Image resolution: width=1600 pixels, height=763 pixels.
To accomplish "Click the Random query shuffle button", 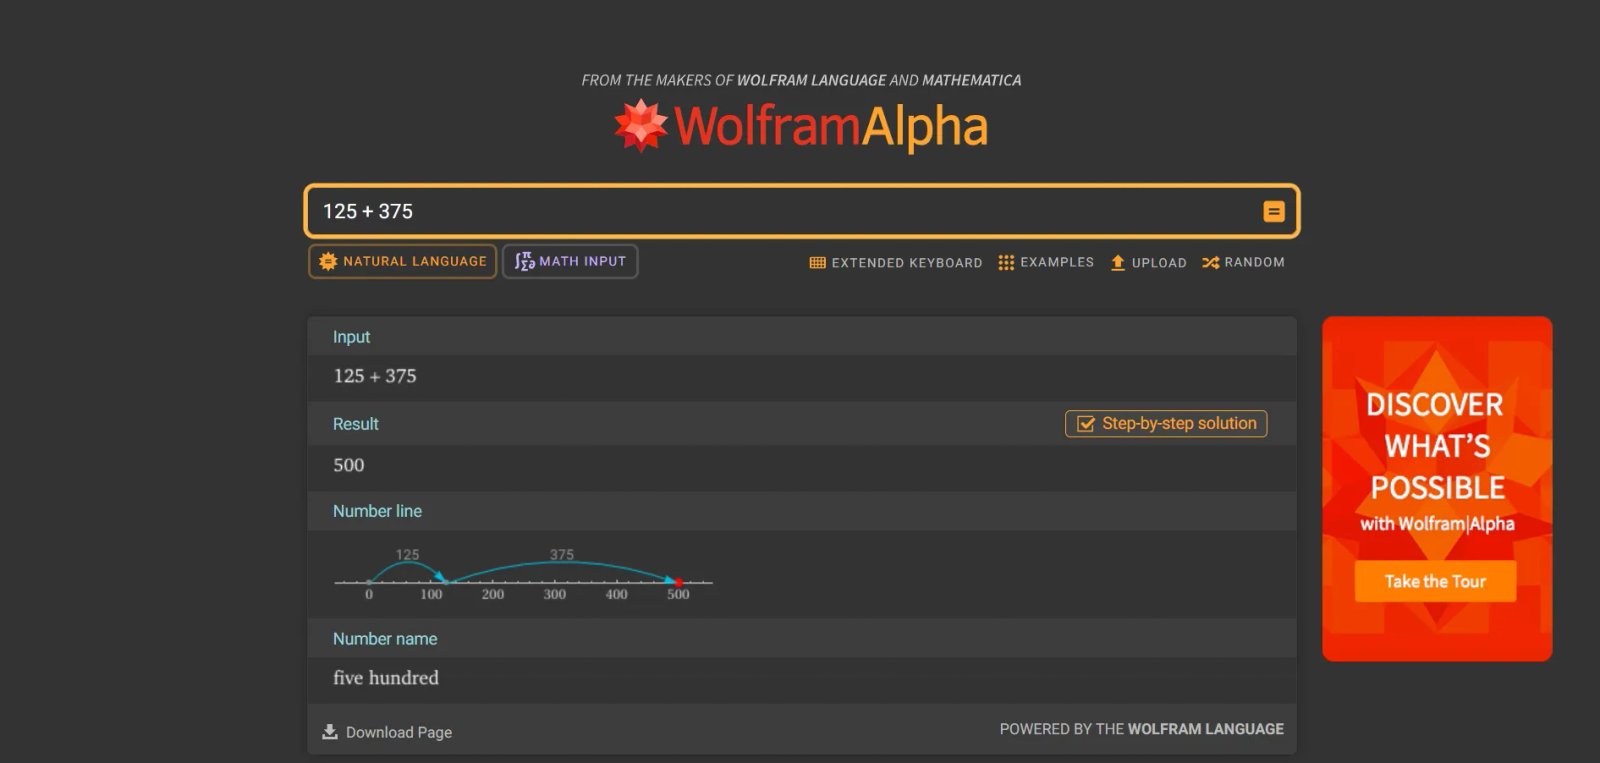I will click(1243, 262).
